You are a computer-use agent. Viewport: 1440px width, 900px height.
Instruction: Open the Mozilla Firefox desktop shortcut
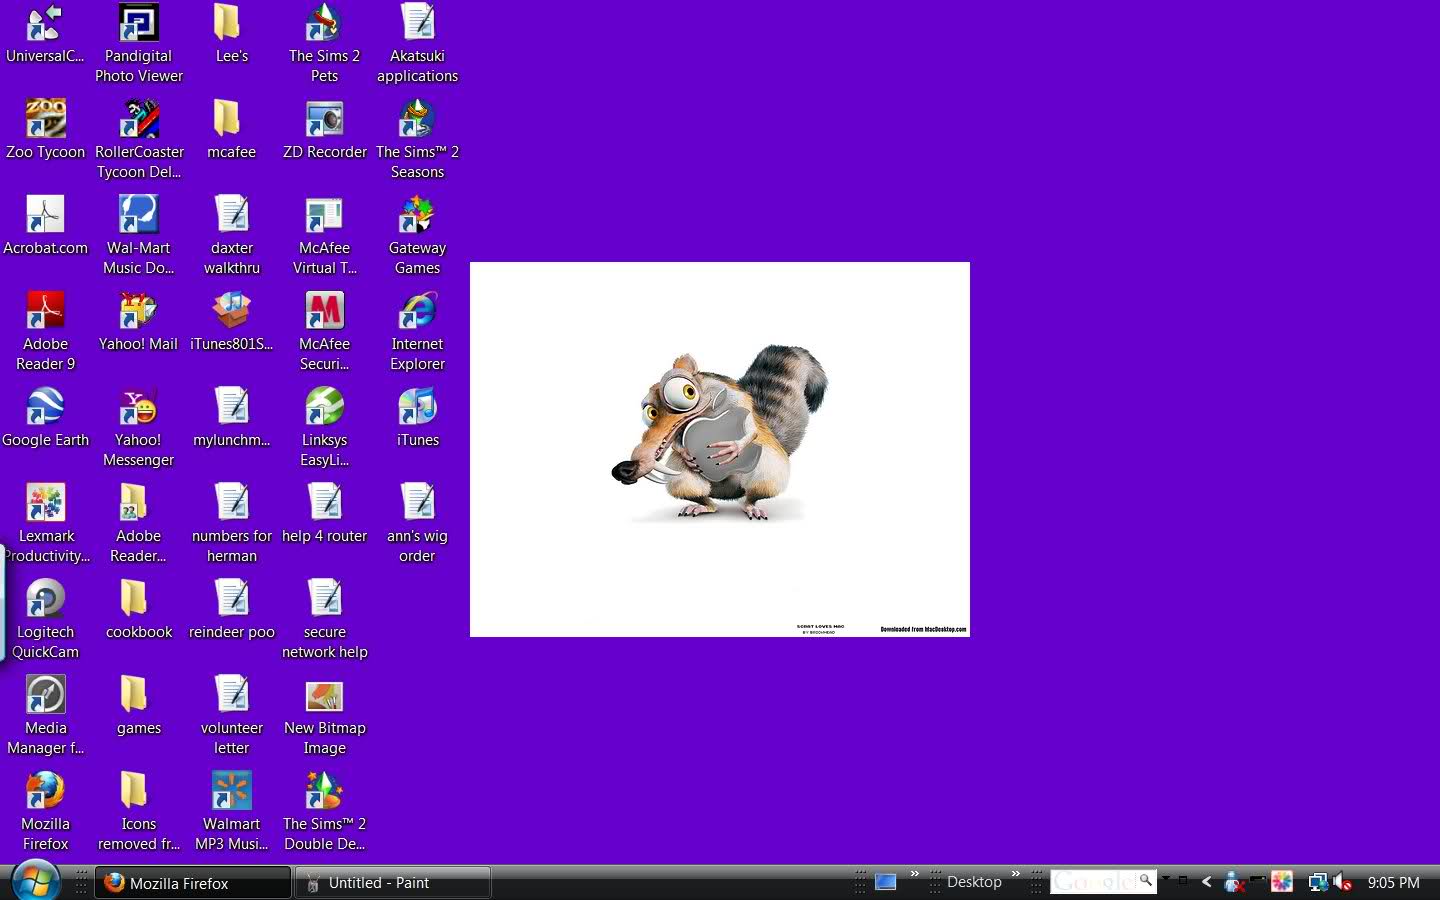coord(45,811)
